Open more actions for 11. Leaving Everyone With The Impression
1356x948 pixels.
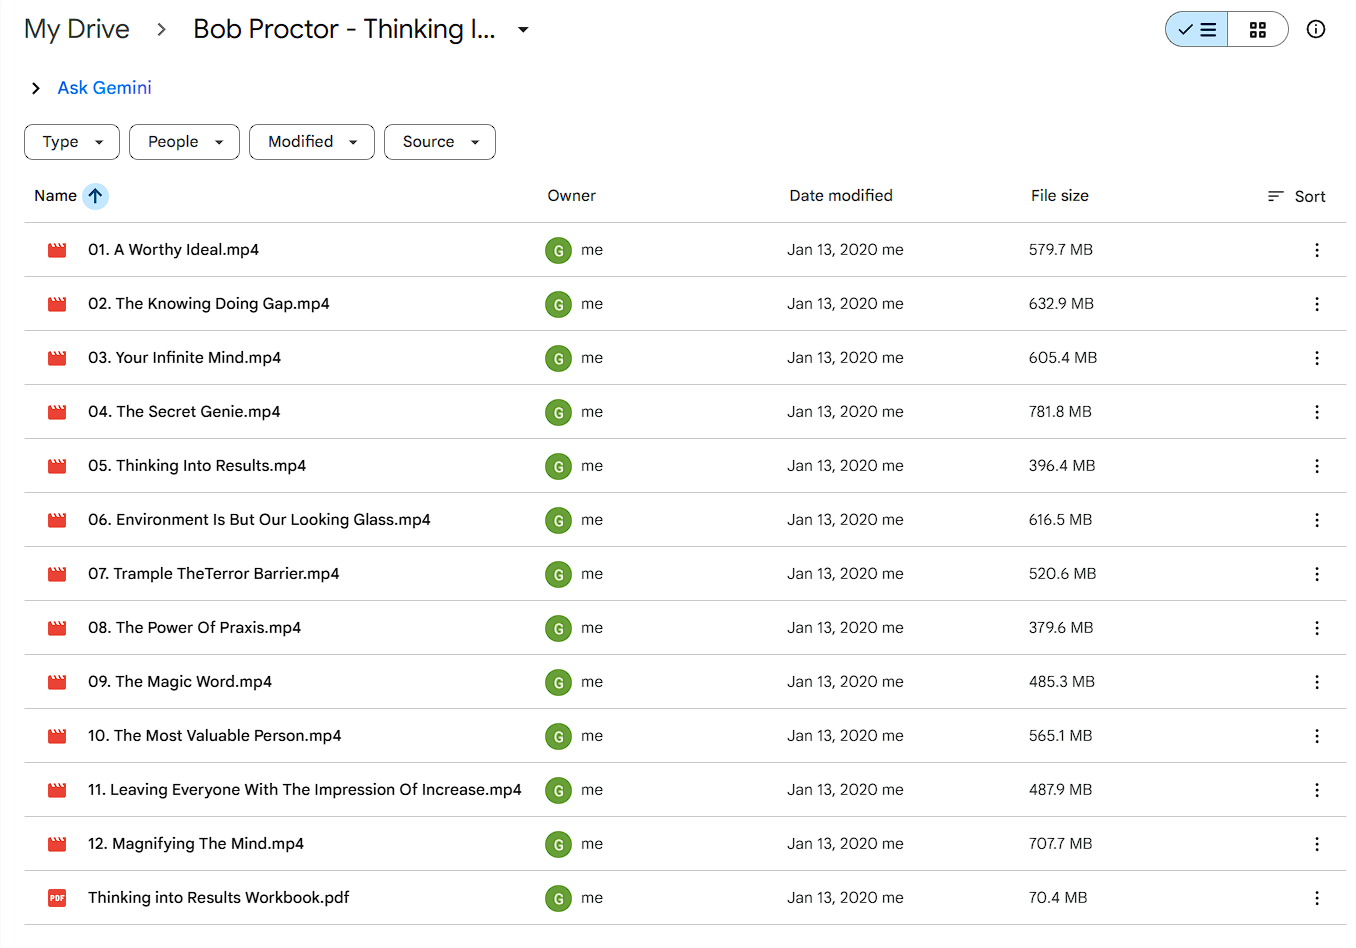[1317, 790]
